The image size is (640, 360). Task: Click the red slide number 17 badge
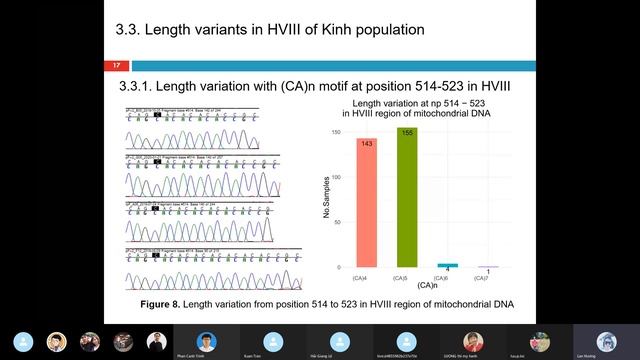[117, 65]
